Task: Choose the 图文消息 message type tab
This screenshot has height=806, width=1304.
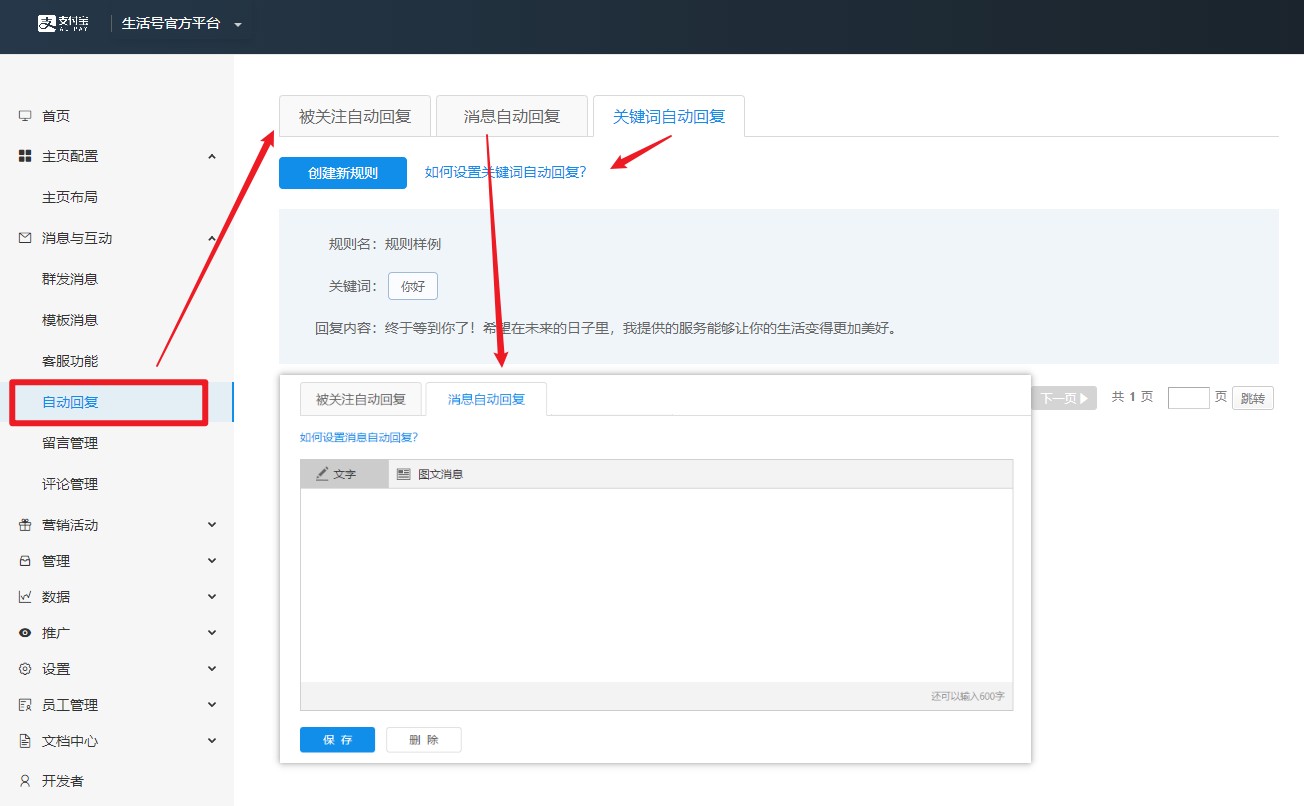Action: 430,474
